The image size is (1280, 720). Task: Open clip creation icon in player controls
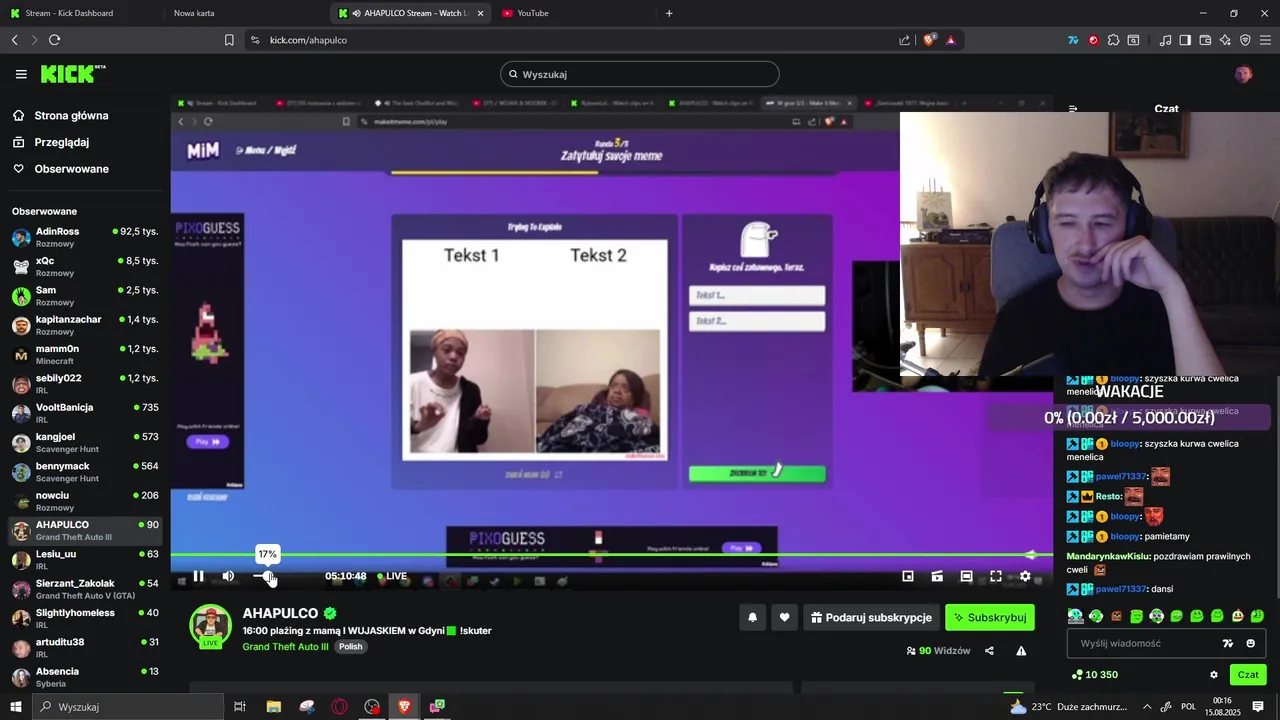[x=937, y=576]
